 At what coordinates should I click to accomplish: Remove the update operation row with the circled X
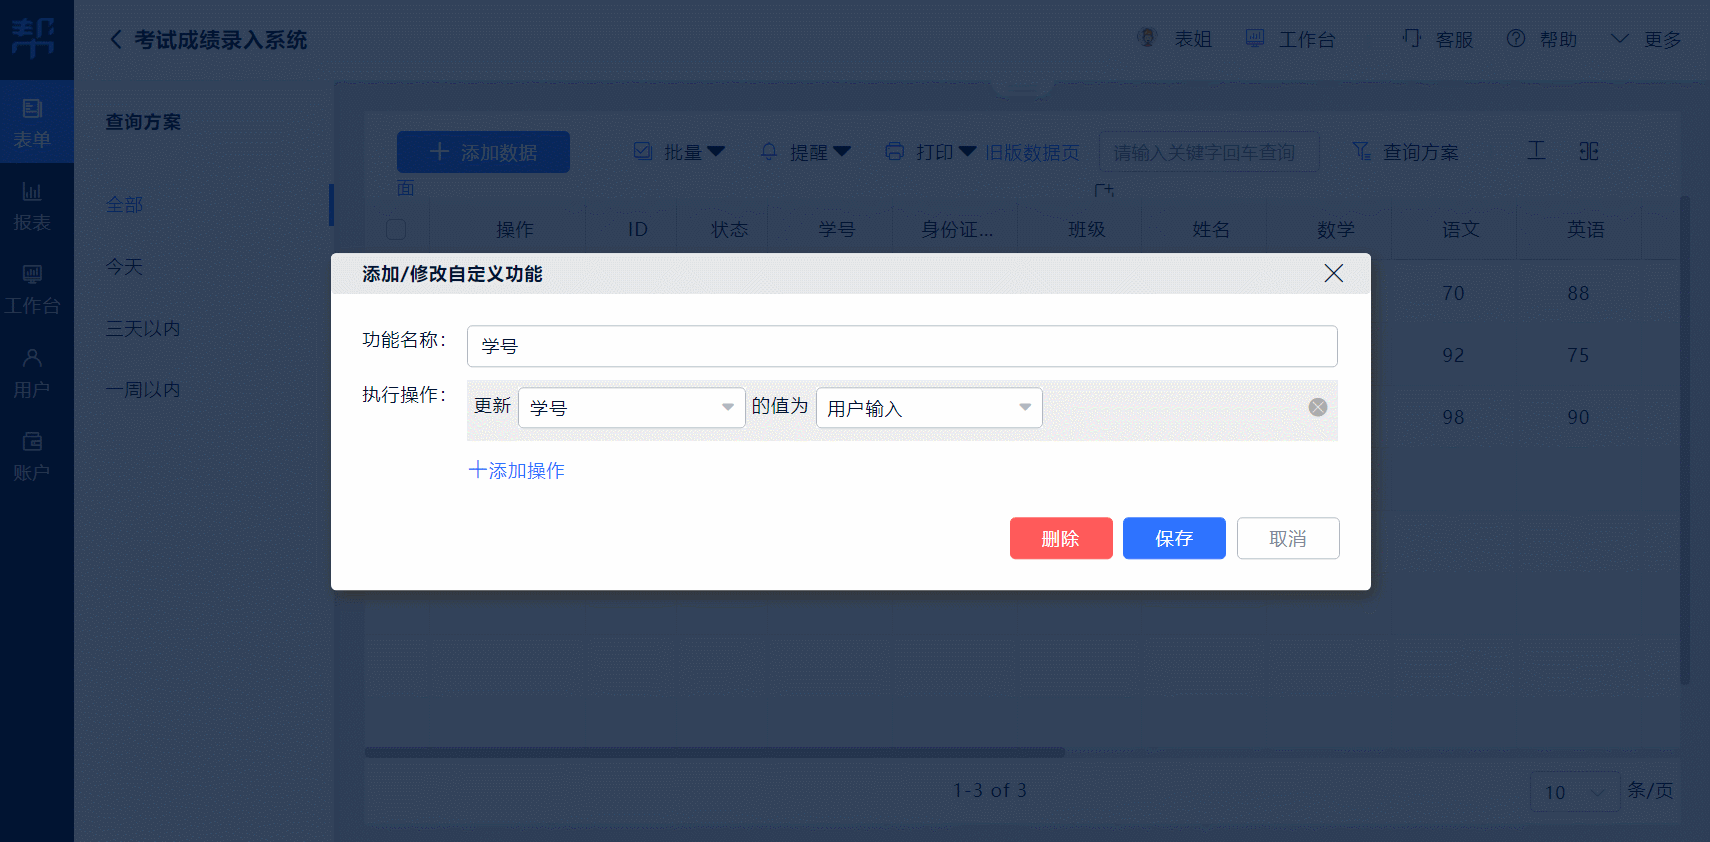1318,407
